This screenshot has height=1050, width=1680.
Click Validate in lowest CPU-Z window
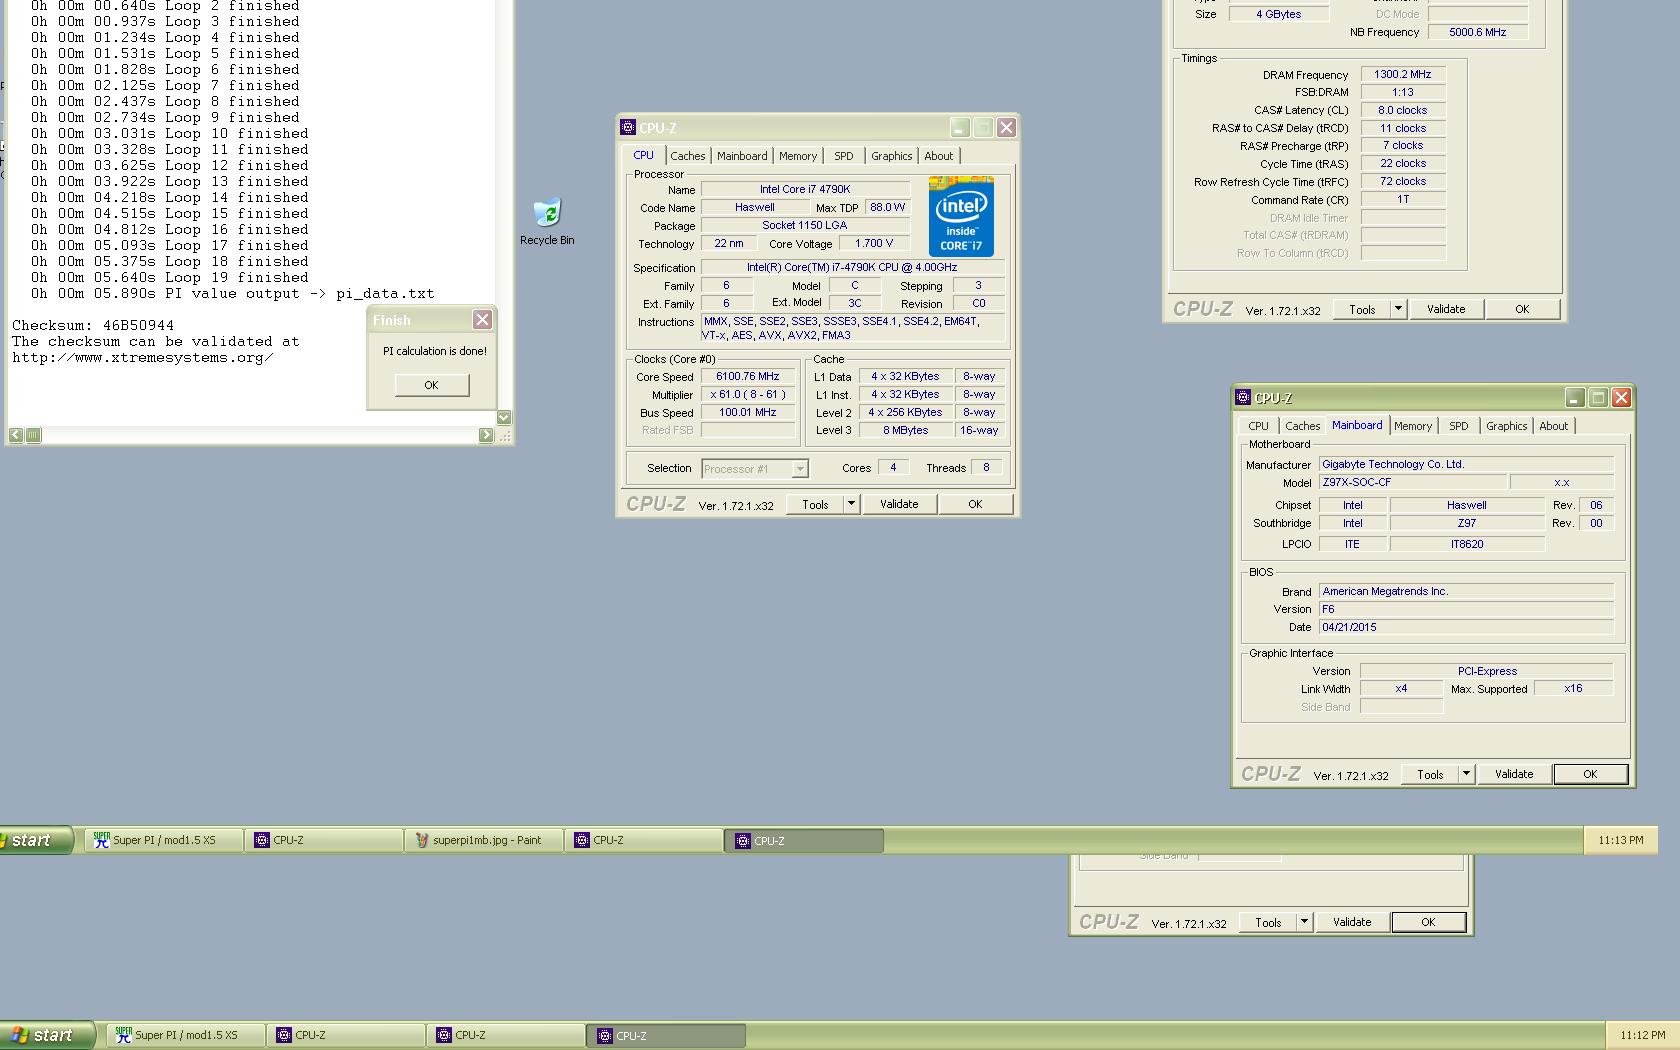point(1352,922)
